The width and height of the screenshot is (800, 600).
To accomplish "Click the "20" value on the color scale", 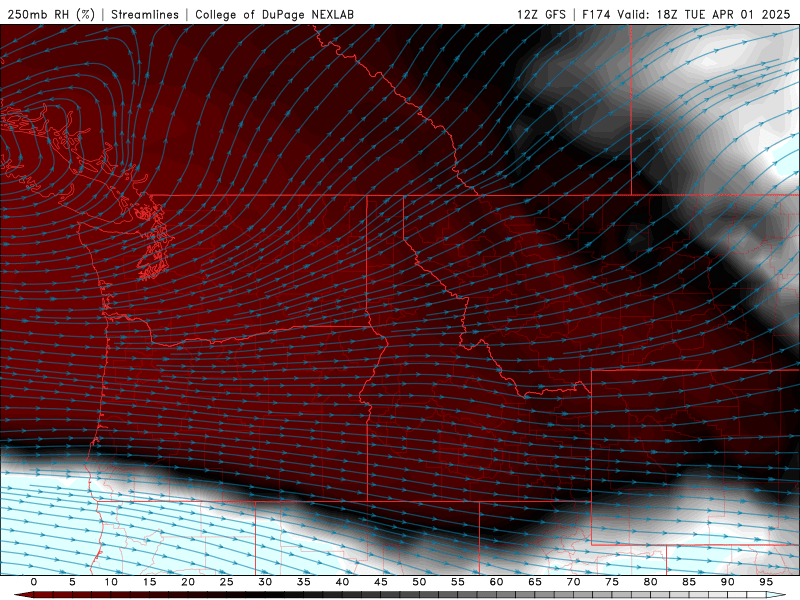I will (188, 582).
